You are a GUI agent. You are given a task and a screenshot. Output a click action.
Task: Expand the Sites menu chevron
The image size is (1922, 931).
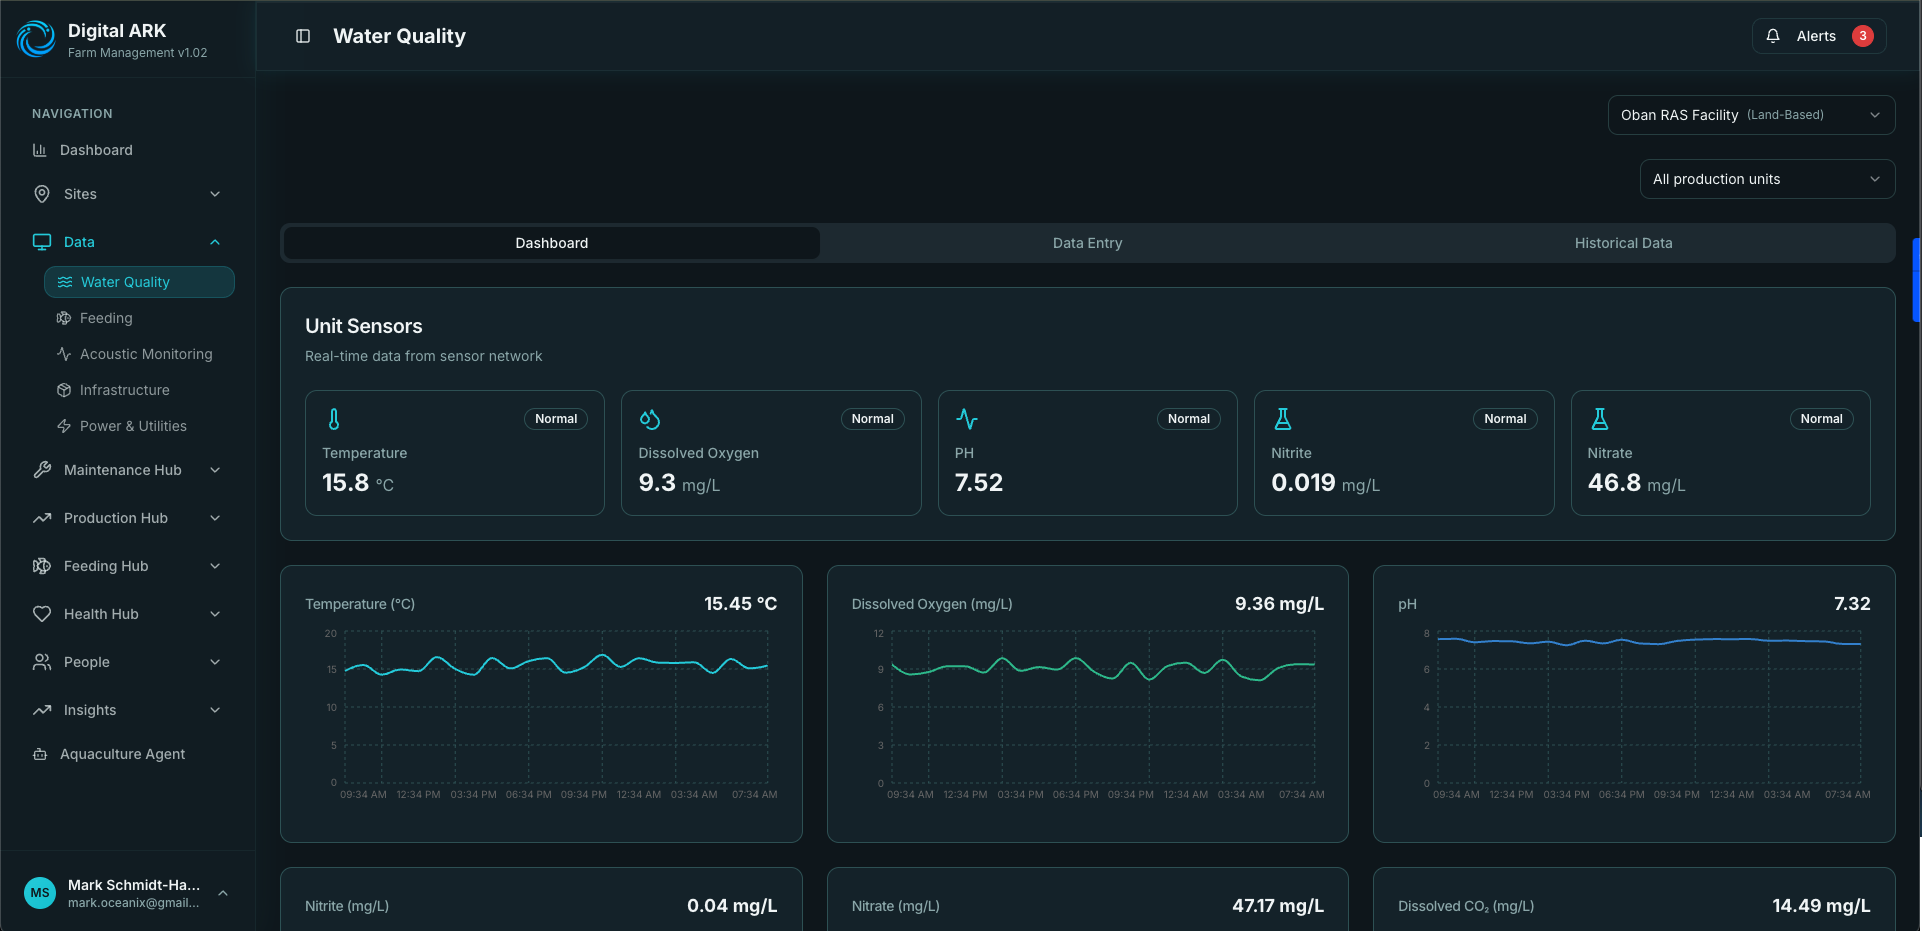215,194
